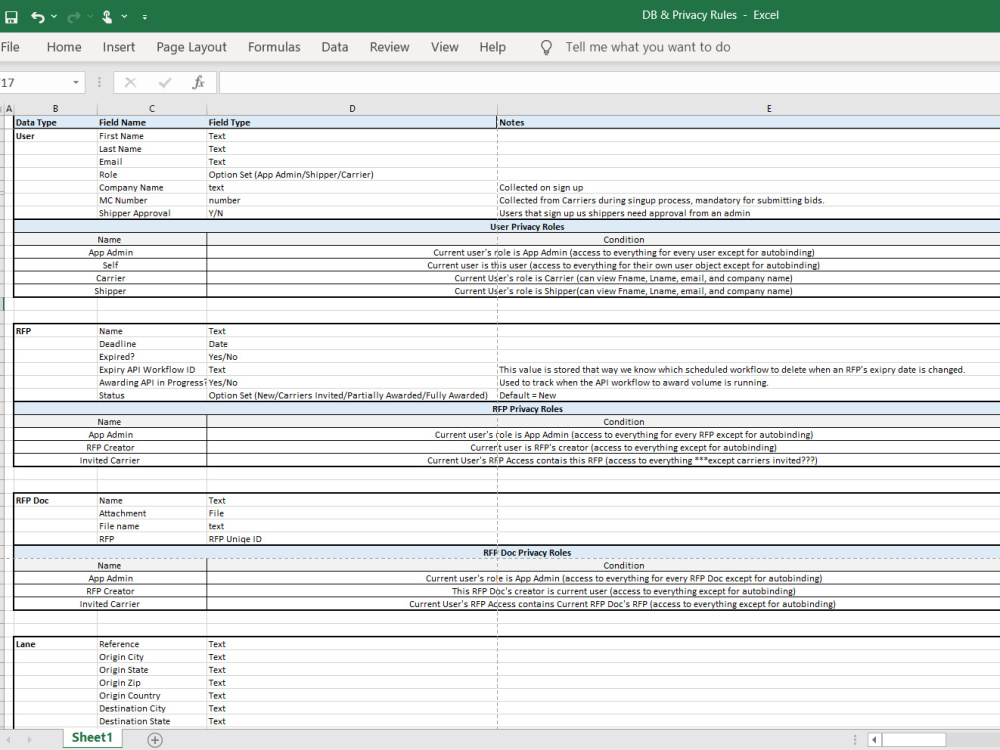Select the 'Expiry API Workflow ID' cell
Screen dimensions: 1000x750
(x=152, y=370)
